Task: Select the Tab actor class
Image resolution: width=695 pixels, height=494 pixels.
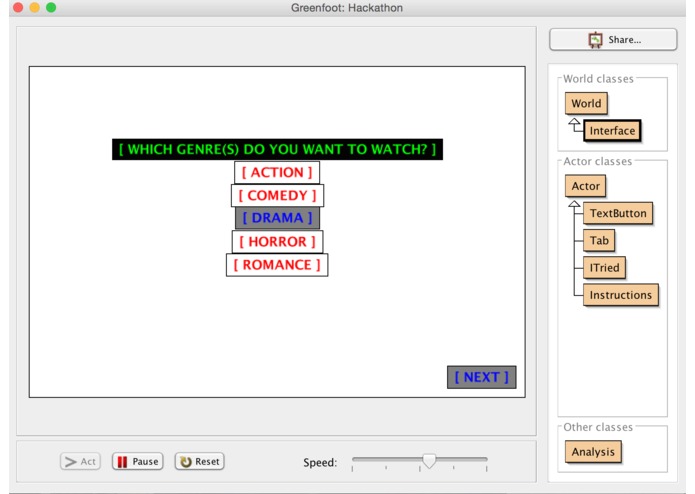Action: [x=599, y=241]
